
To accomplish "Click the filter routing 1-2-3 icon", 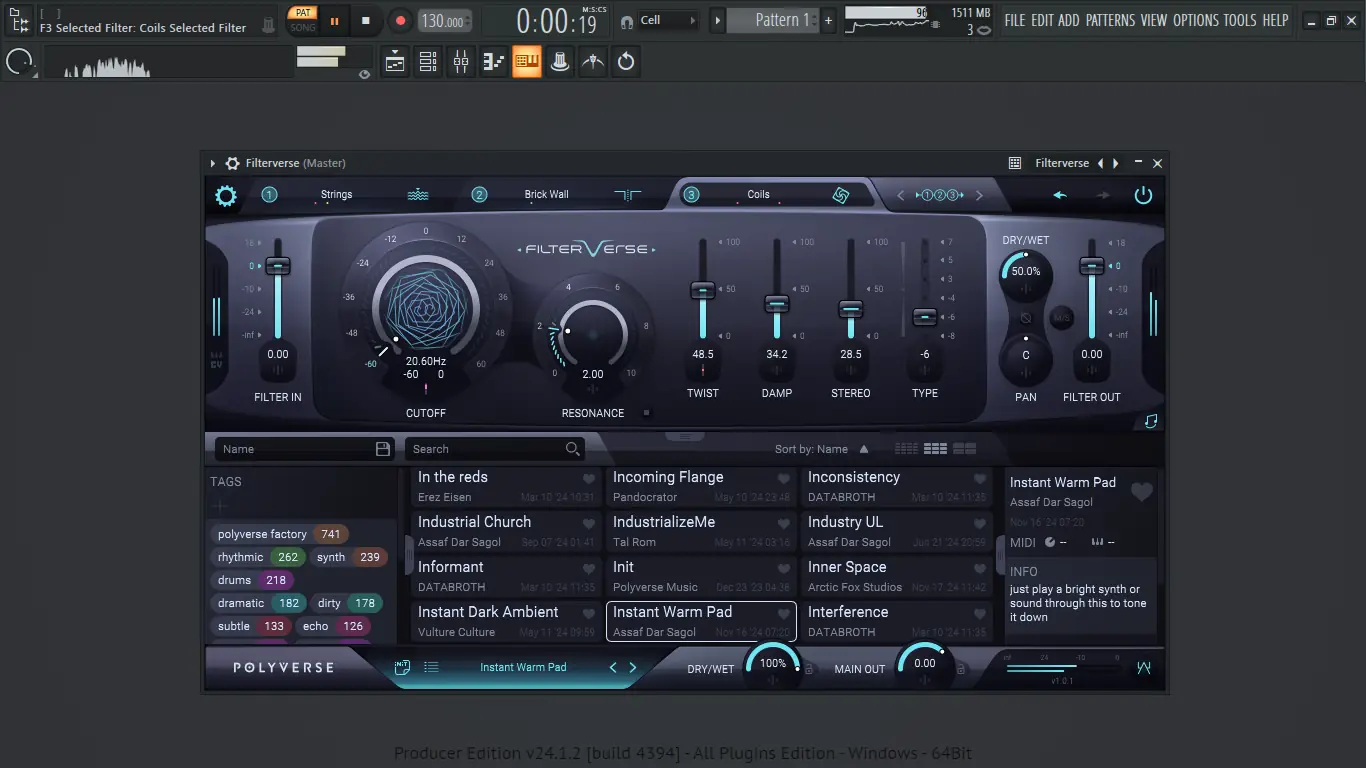I will click(x=939, y=195).
